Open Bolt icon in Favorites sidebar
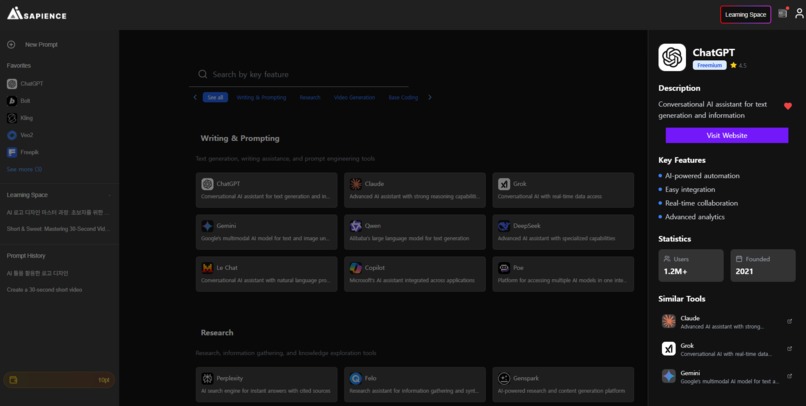This screenshot has width=806, height=406. pos(12,101)
